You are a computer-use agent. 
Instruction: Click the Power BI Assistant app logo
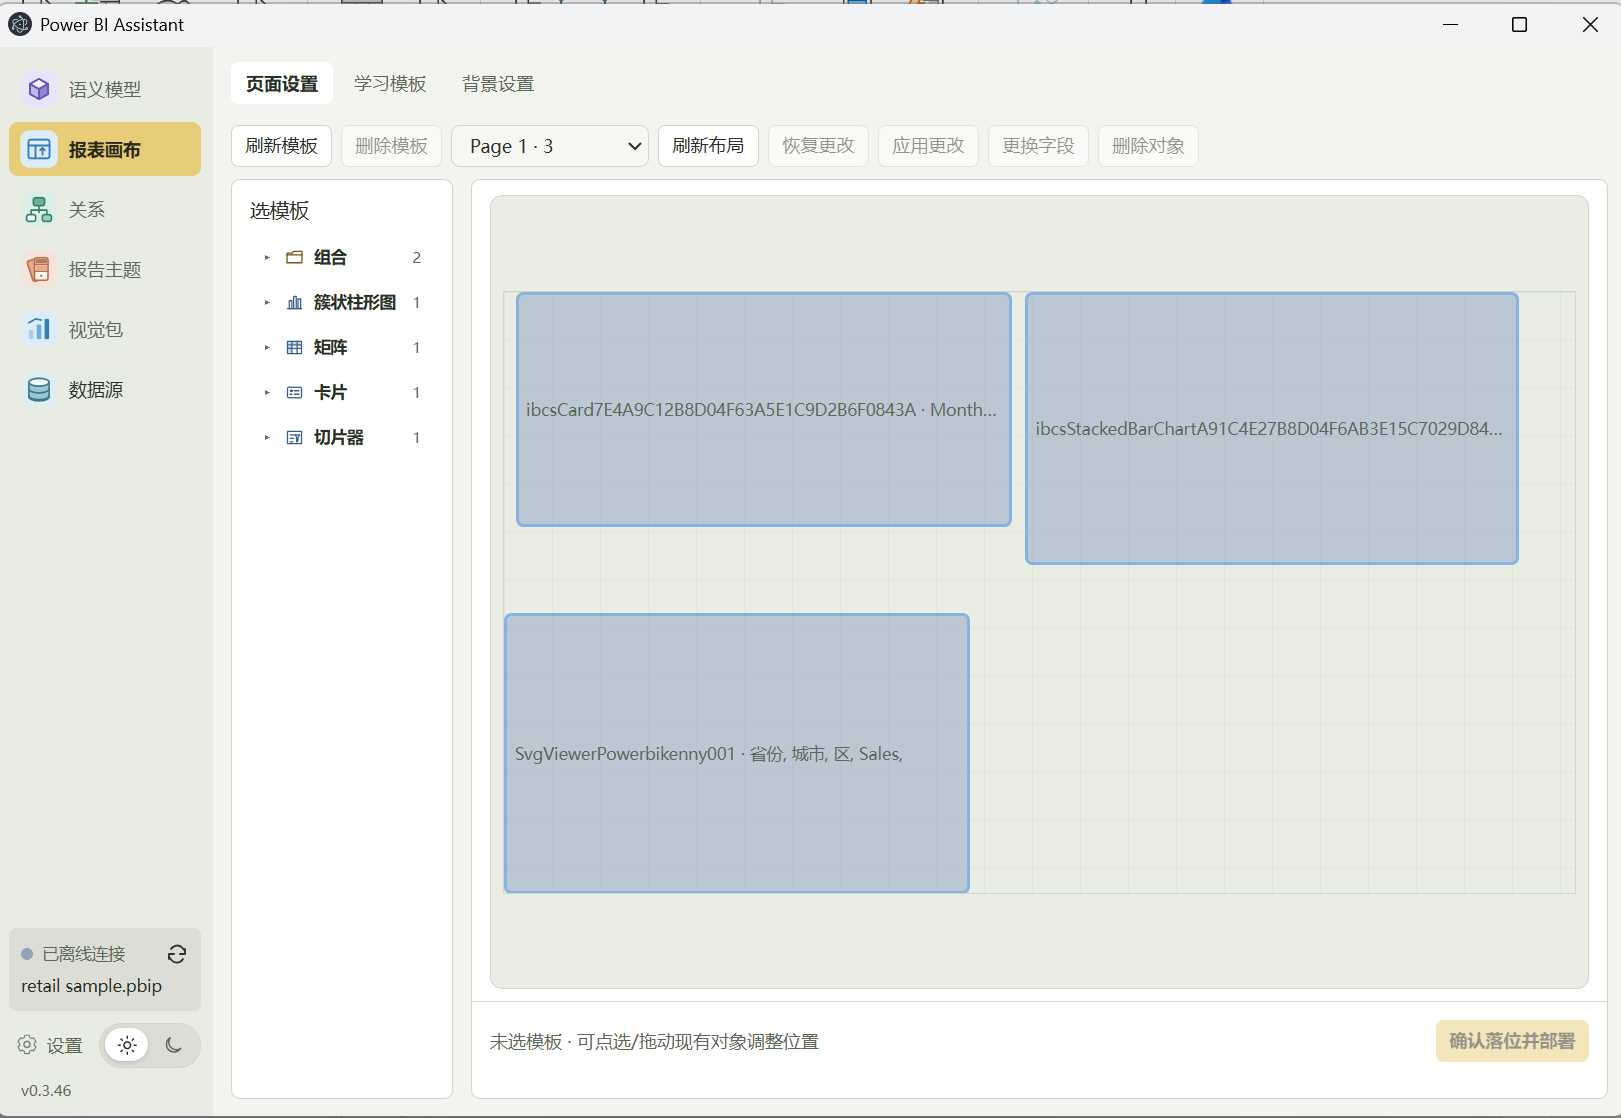19,24
